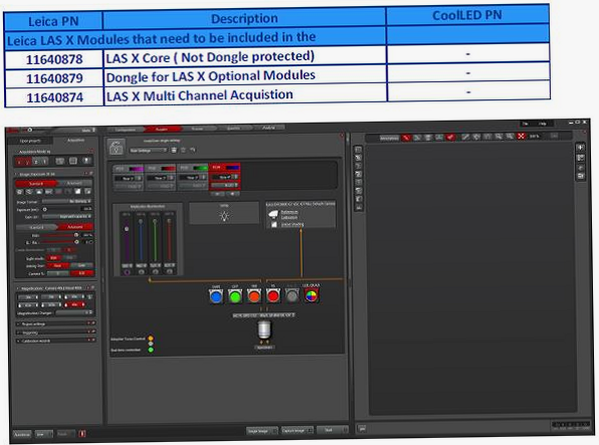The image size is (599, 445).
Task: Toggle power under the red illumination slider
Action: tap(170, 272)
